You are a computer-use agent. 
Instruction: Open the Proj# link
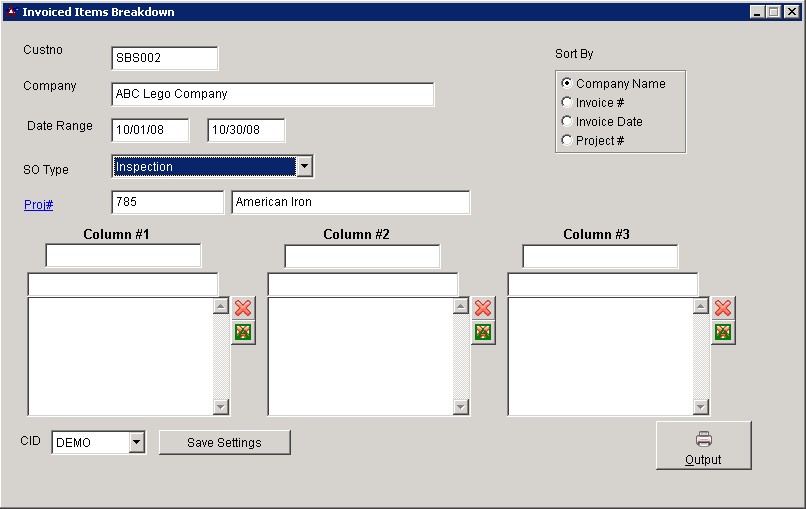(38, 205)
